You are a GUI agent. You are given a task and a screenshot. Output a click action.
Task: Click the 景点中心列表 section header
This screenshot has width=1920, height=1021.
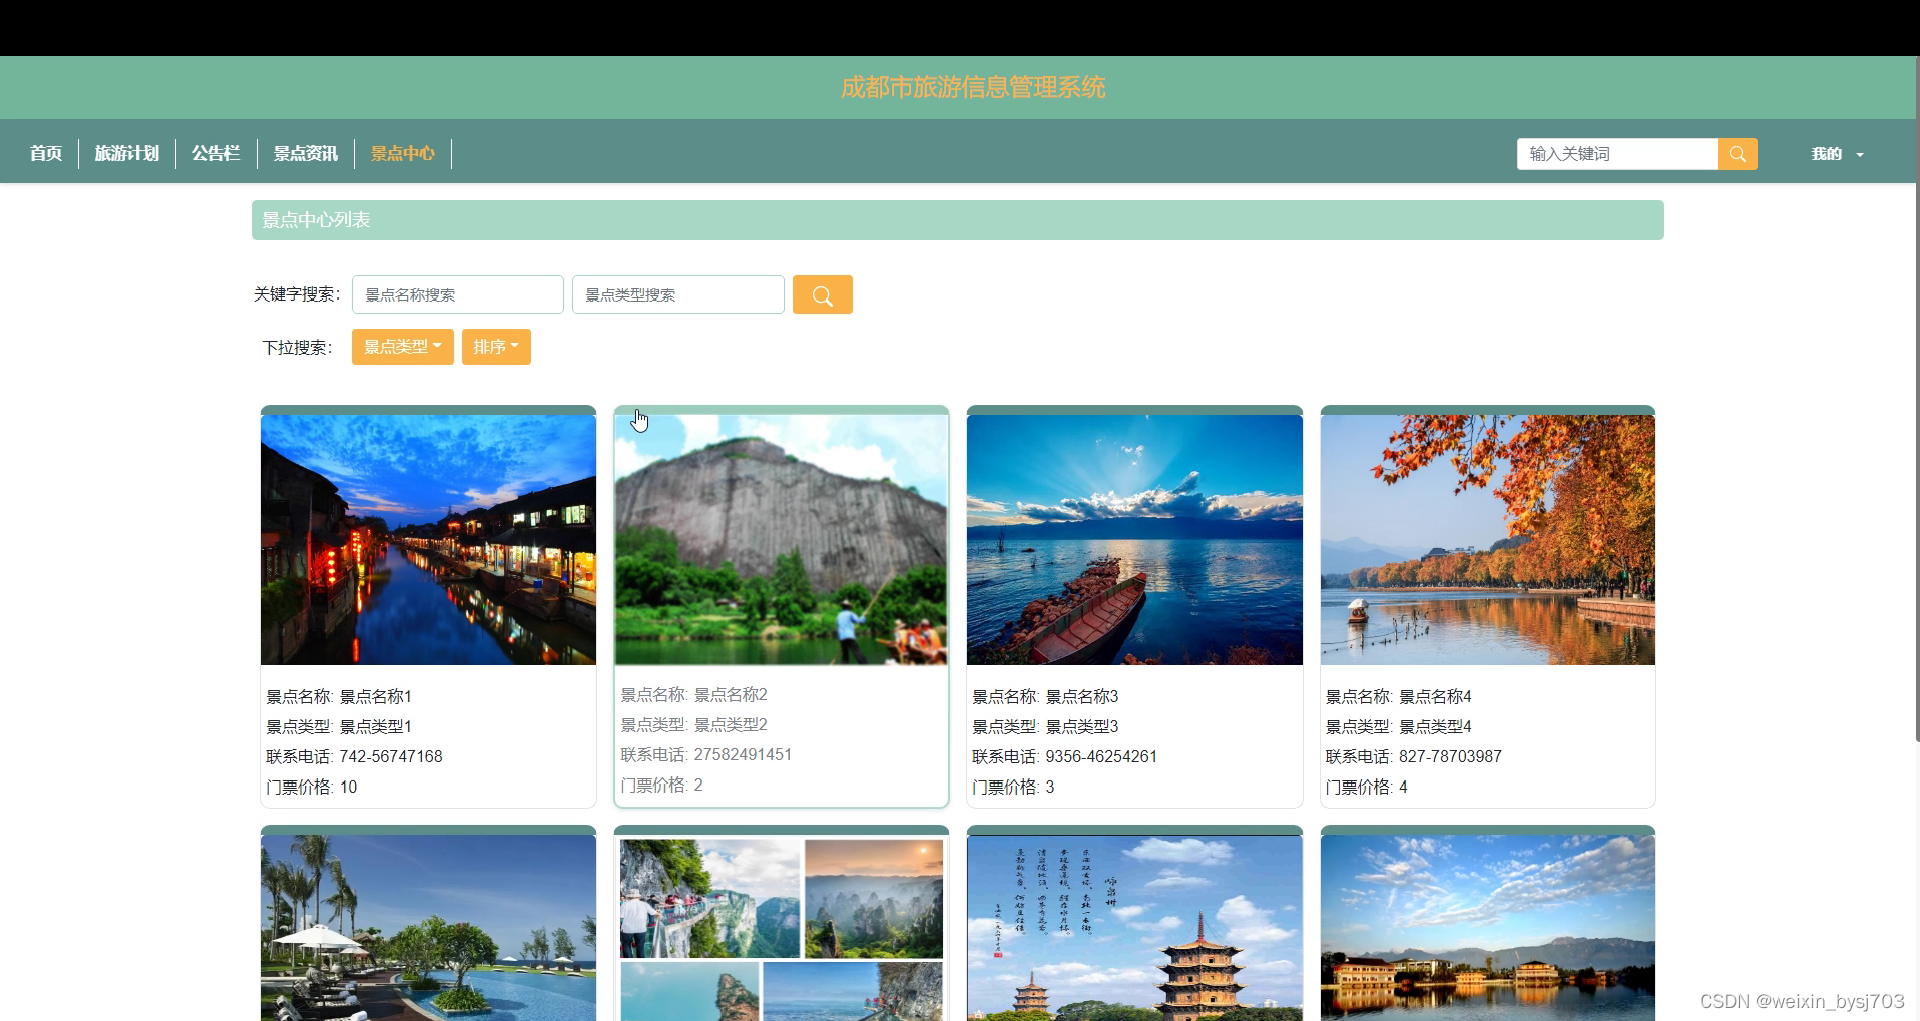click(x=958, y=220)
